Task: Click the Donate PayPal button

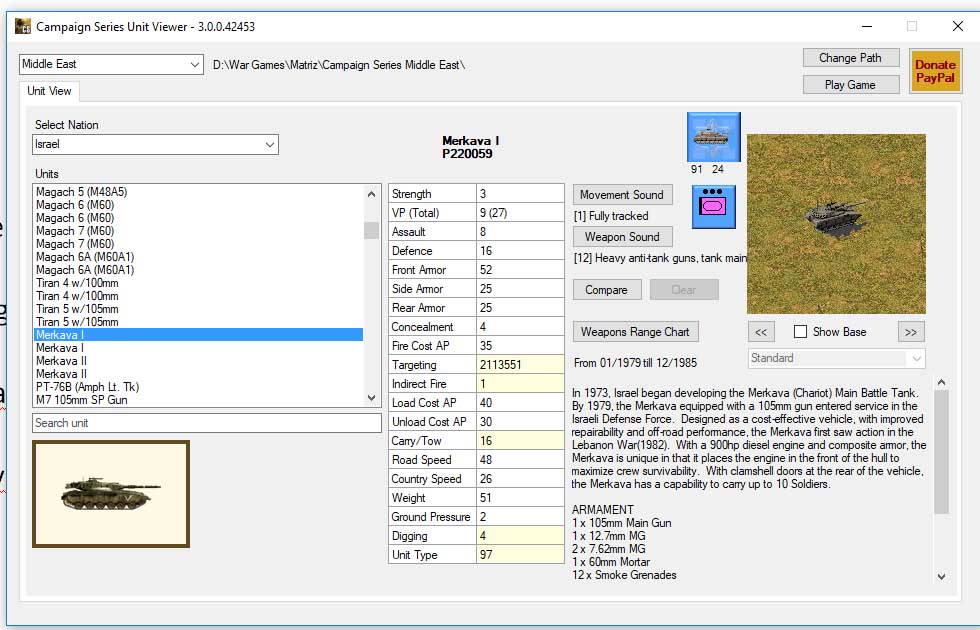Action: tap(935, 71)
